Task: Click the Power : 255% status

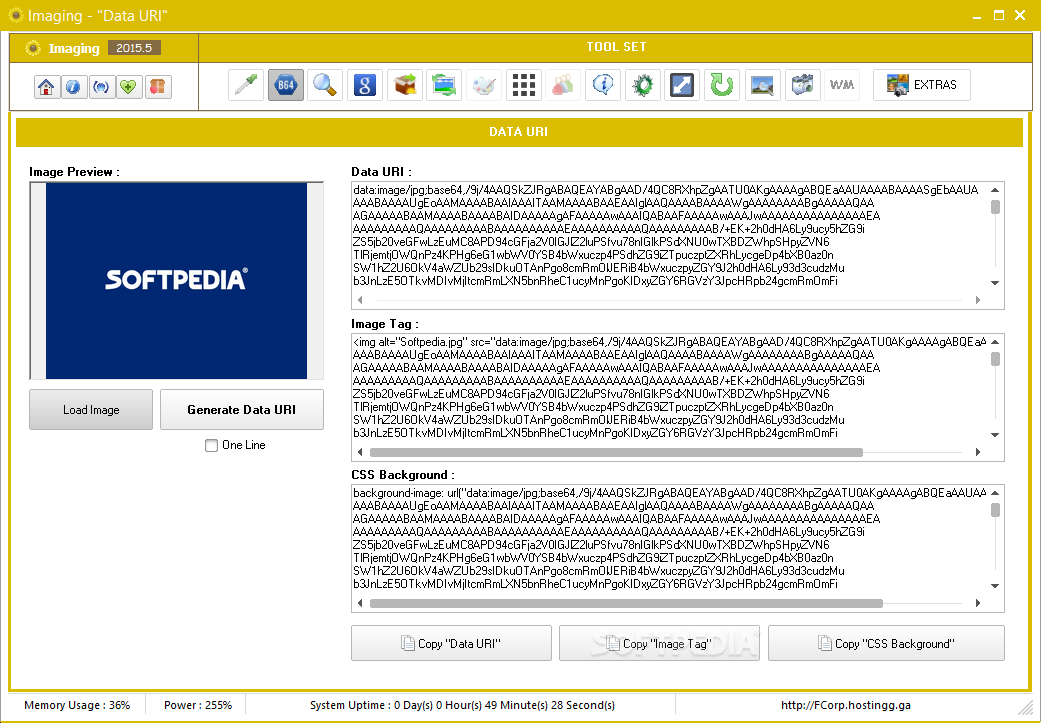Action: pos(198,705)
